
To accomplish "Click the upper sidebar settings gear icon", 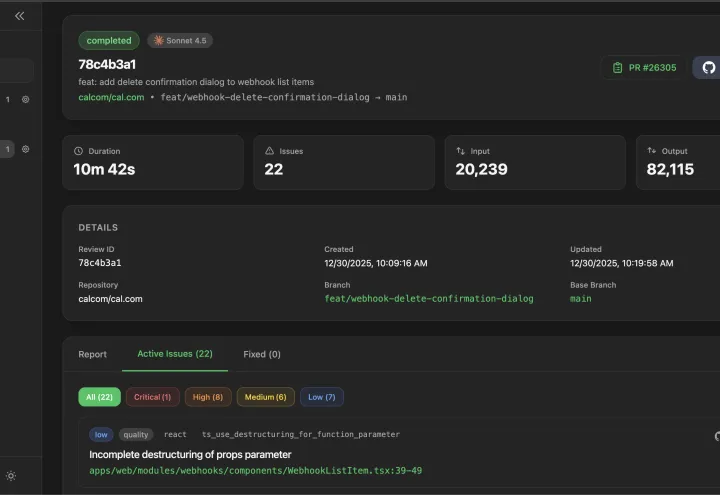I will tap(26, 99).
